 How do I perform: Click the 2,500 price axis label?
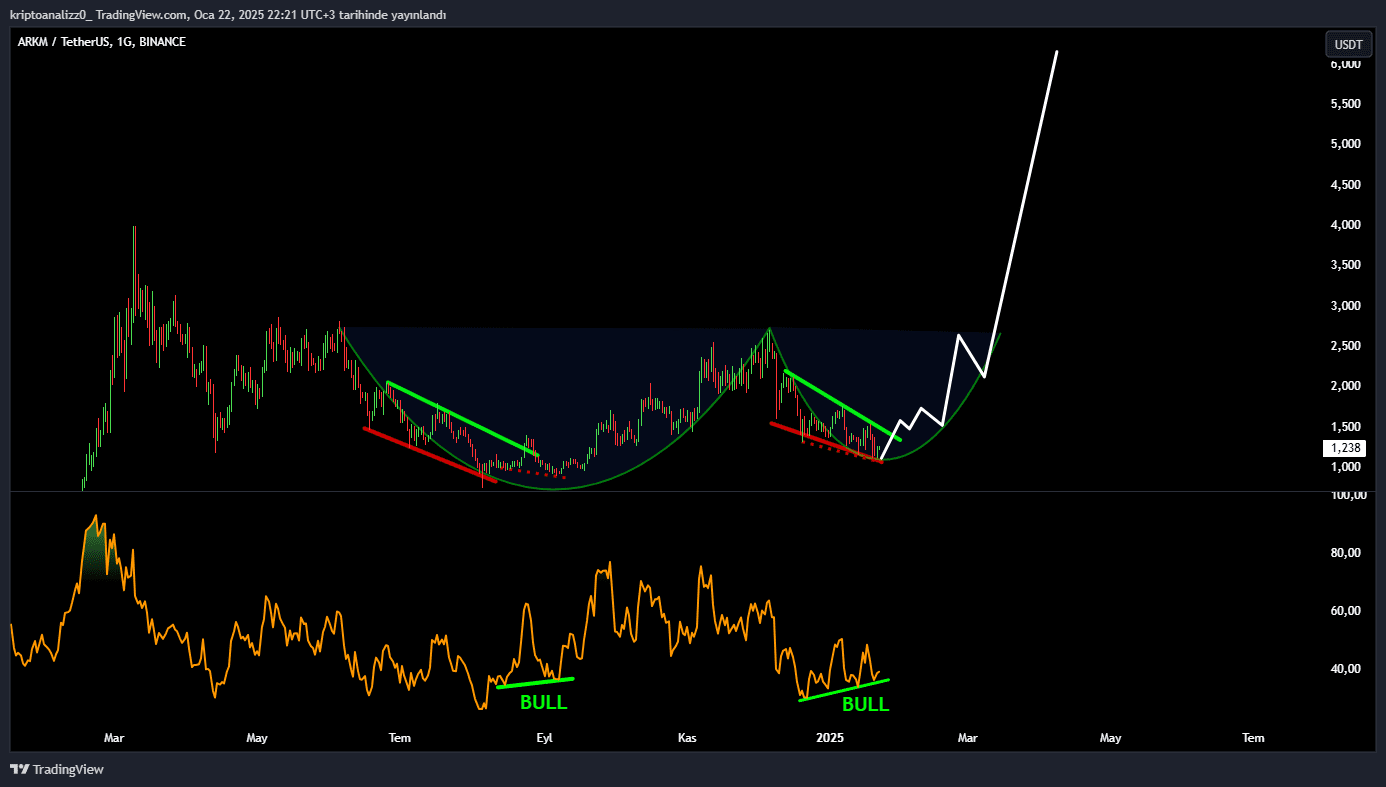point(1345,346)
